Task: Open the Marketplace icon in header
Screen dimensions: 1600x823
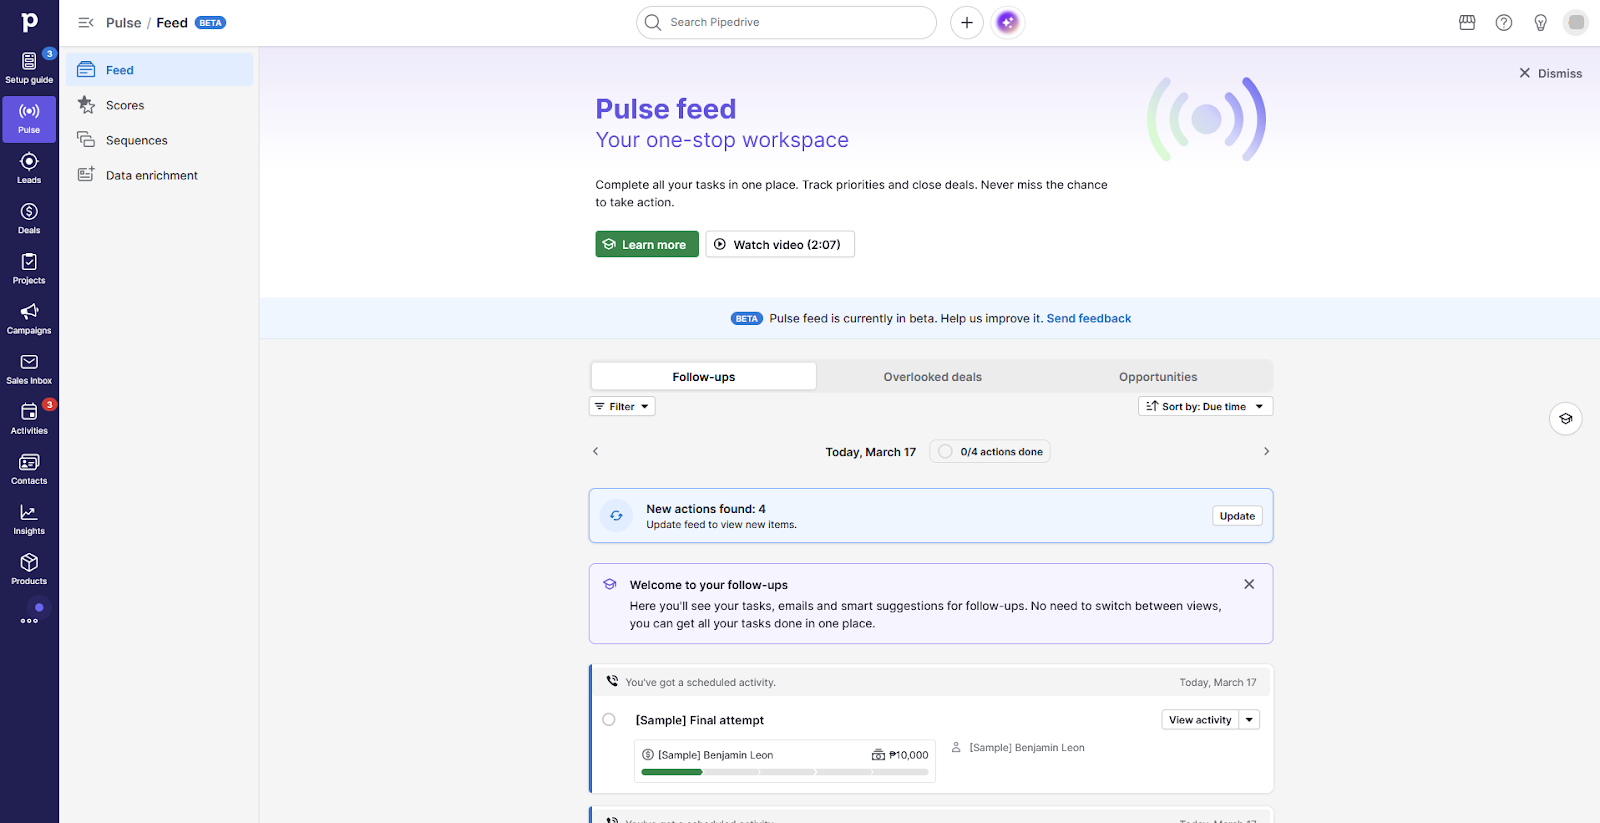Action: tap(1467, 22)
